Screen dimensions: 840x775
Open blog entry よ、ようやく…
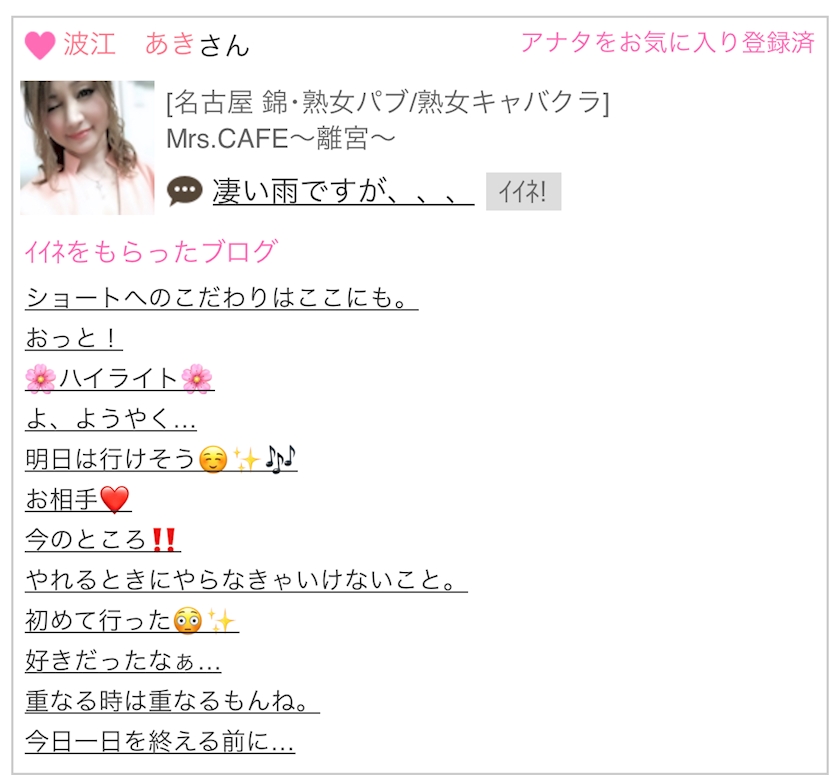click(110, 419)
